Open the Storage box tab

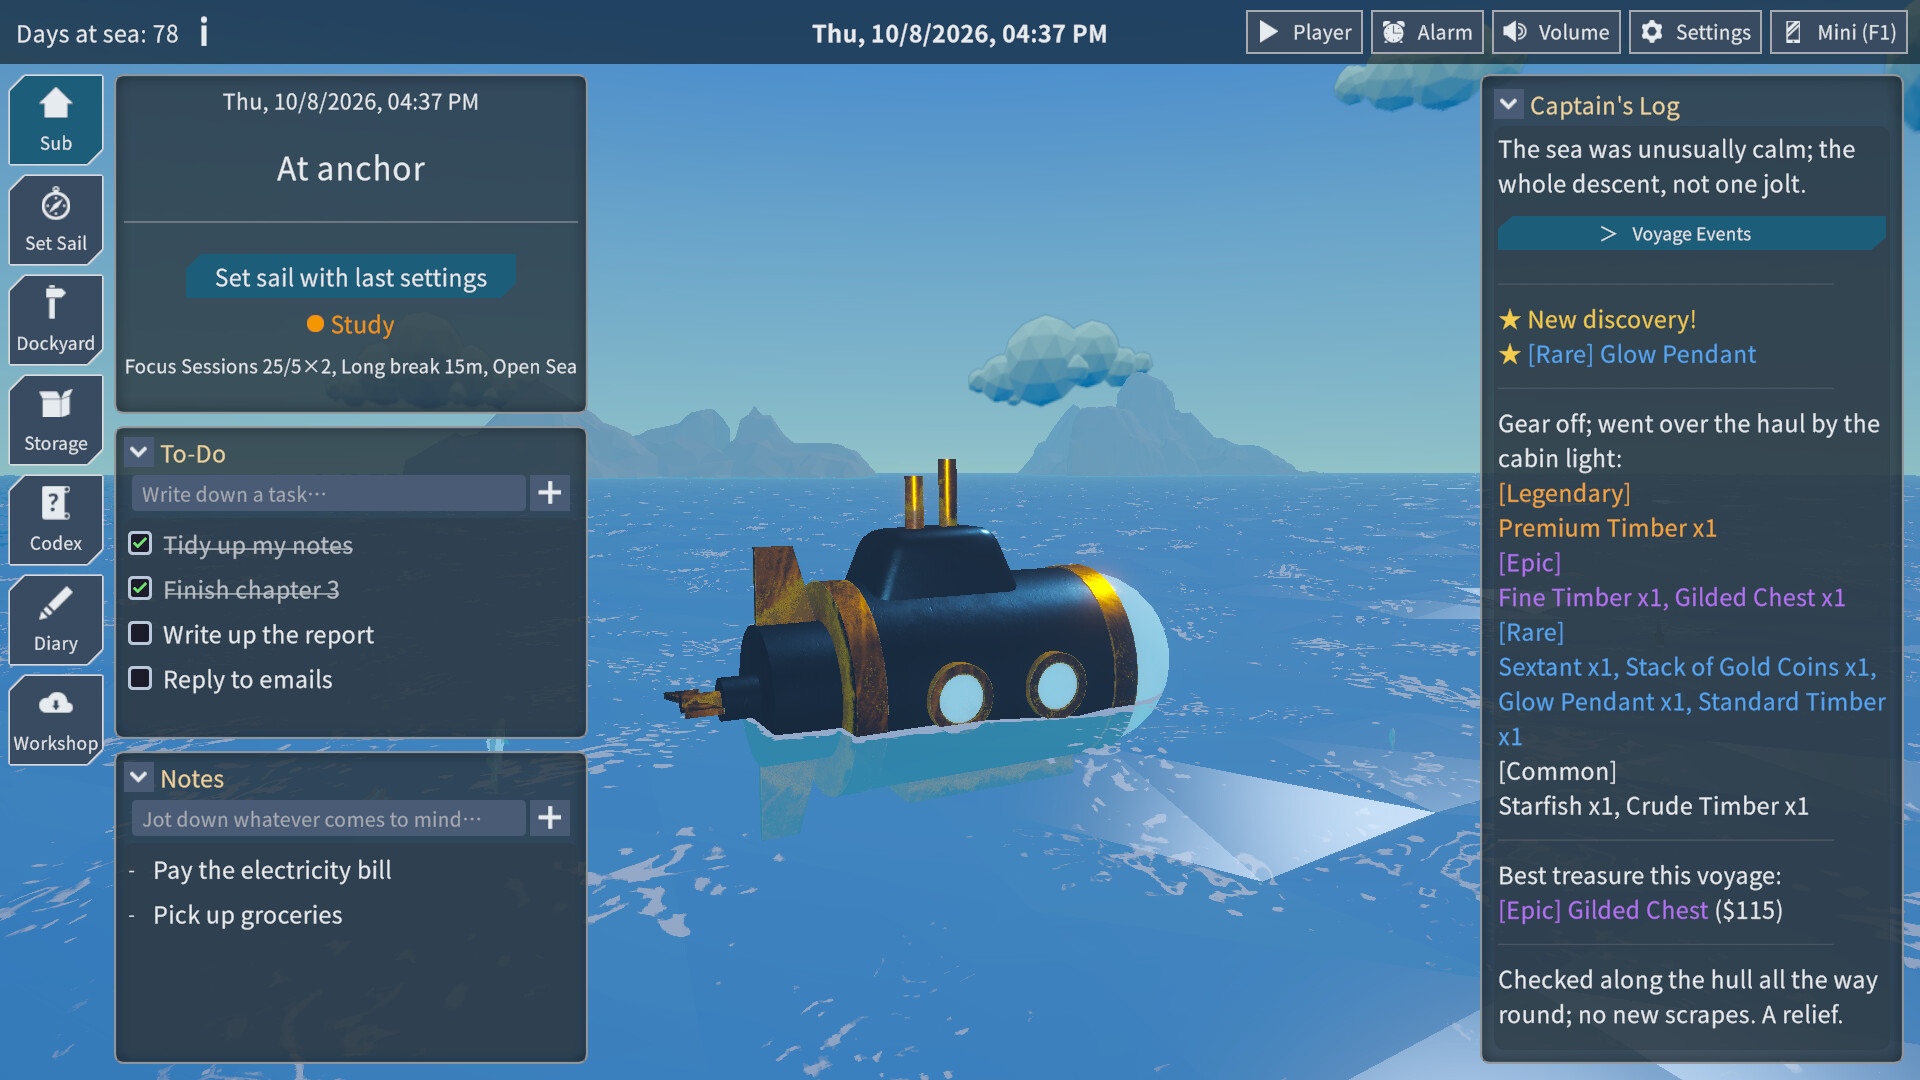56,420
